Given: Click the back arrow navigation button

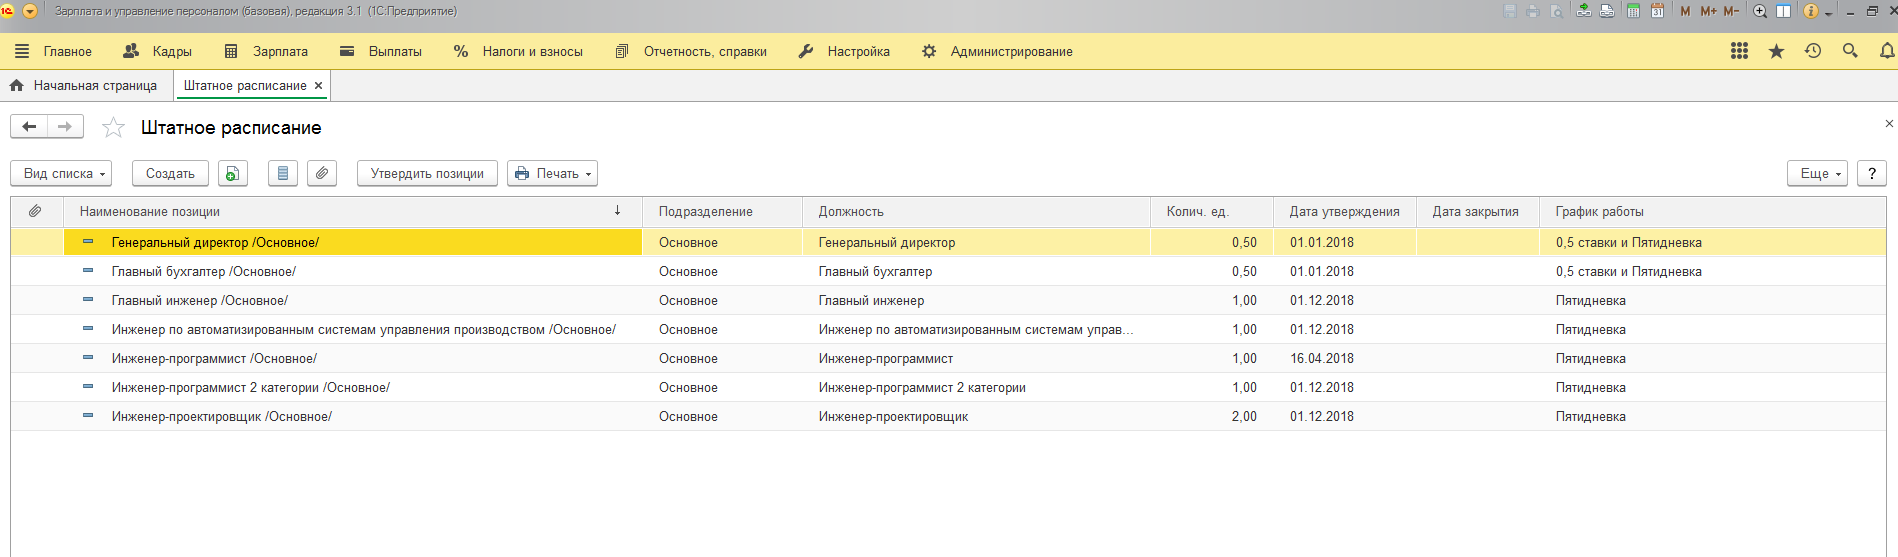Looking at the screenshot, I should coord(29,126).
